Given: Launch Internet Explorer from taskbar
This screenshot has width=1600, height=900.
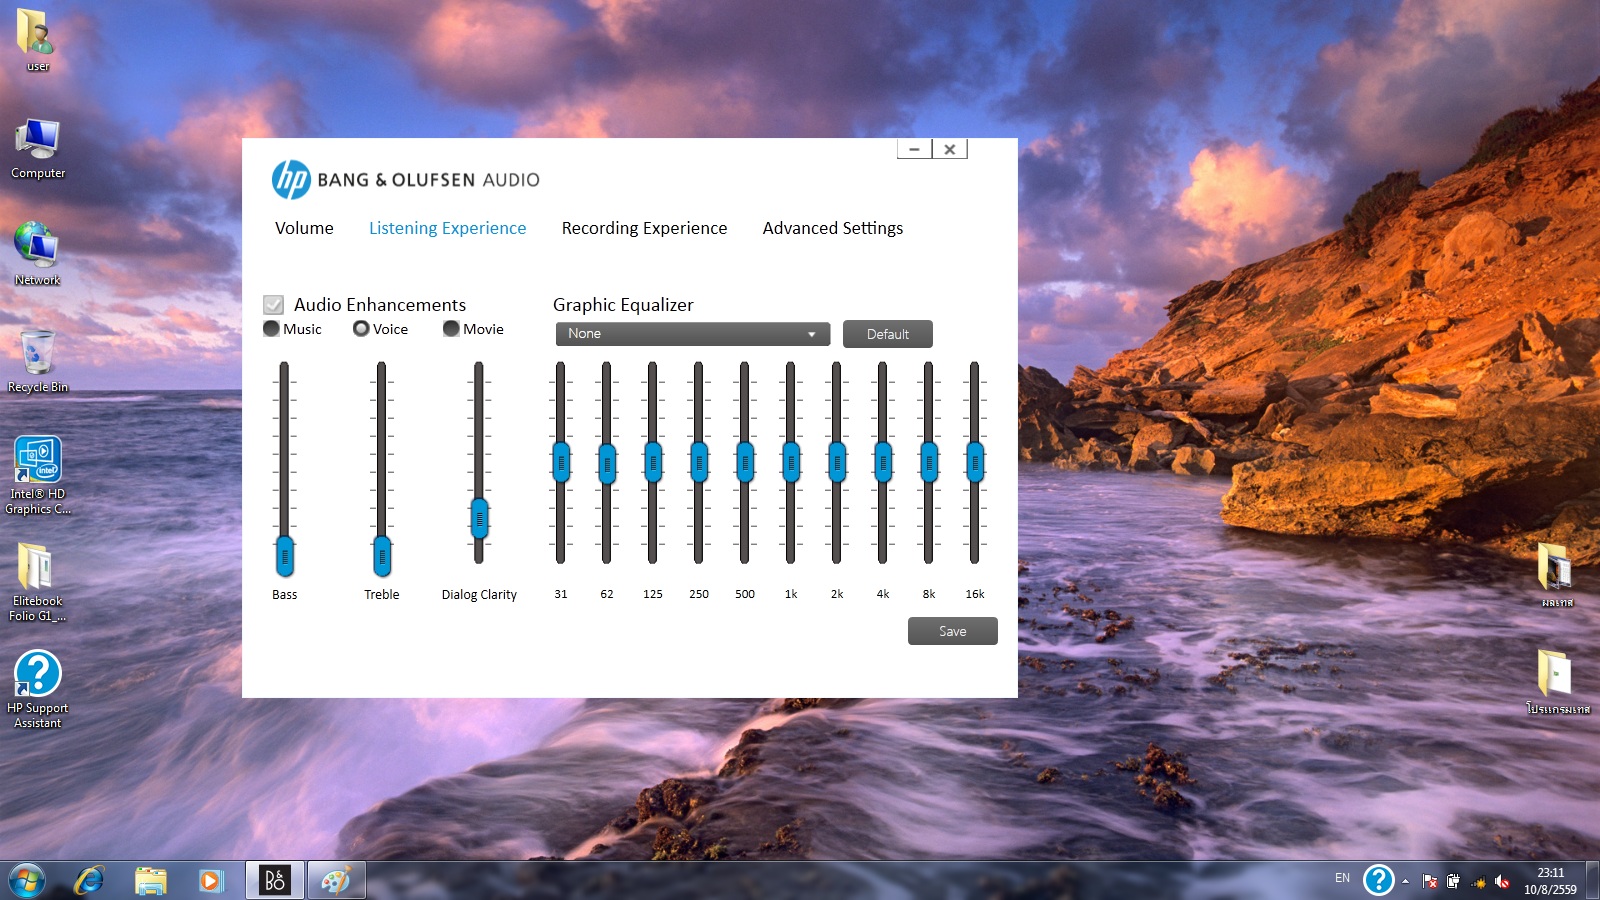Looking at the screenshot, I should pyautogui.click(x=89, y=881).
